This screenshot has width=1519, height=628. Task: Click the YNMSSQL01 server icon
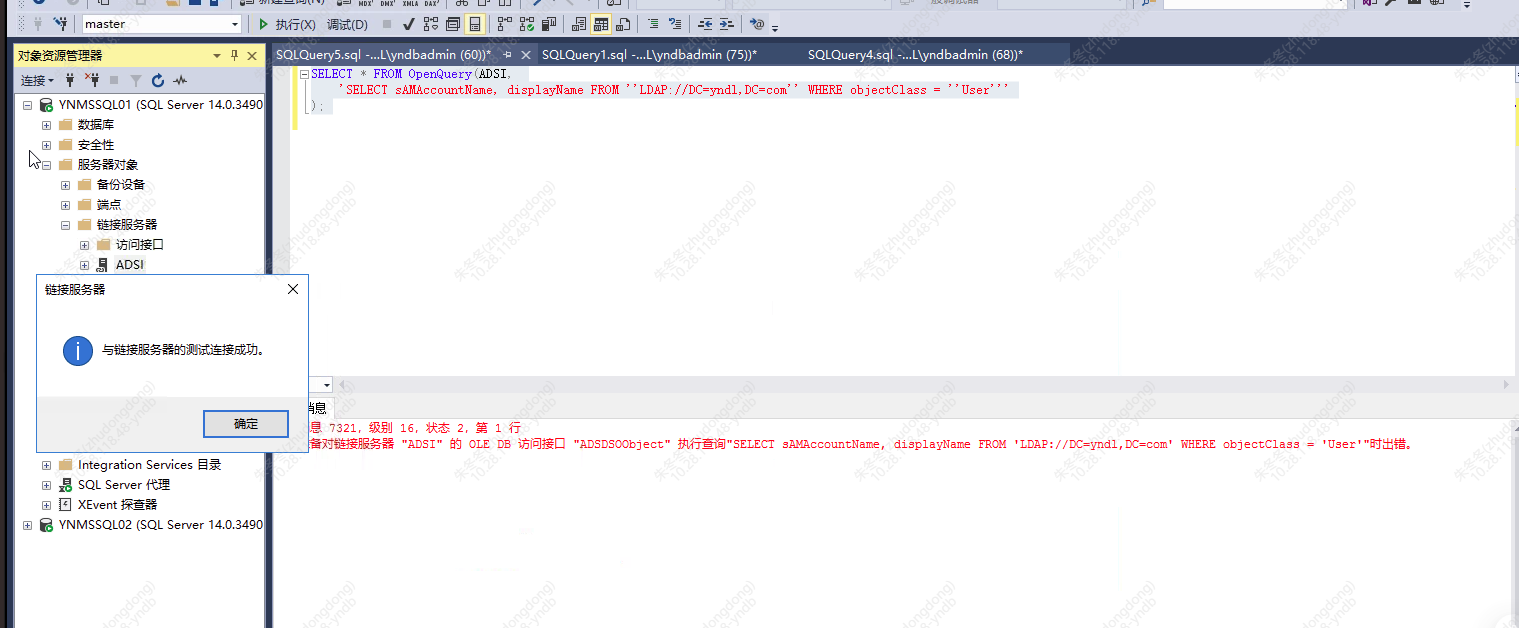pyautogui.click(x=46, y=105)
